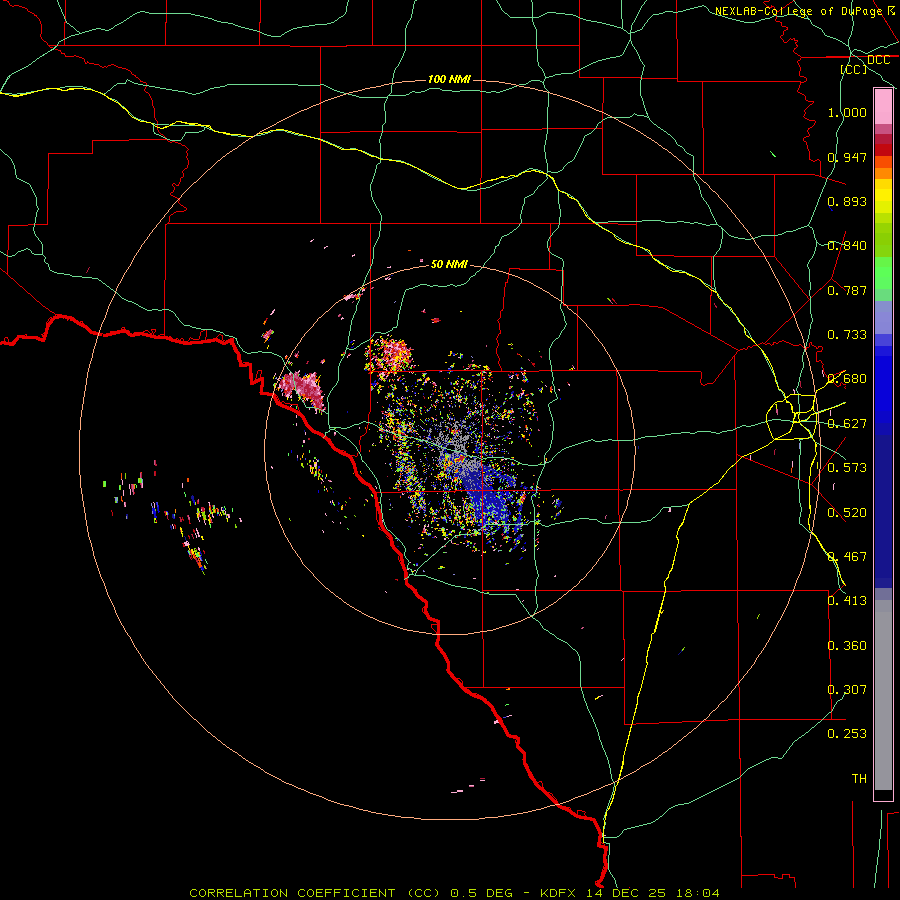
Task: Pick the red swatch on the color bar
Action: (883, 150)
